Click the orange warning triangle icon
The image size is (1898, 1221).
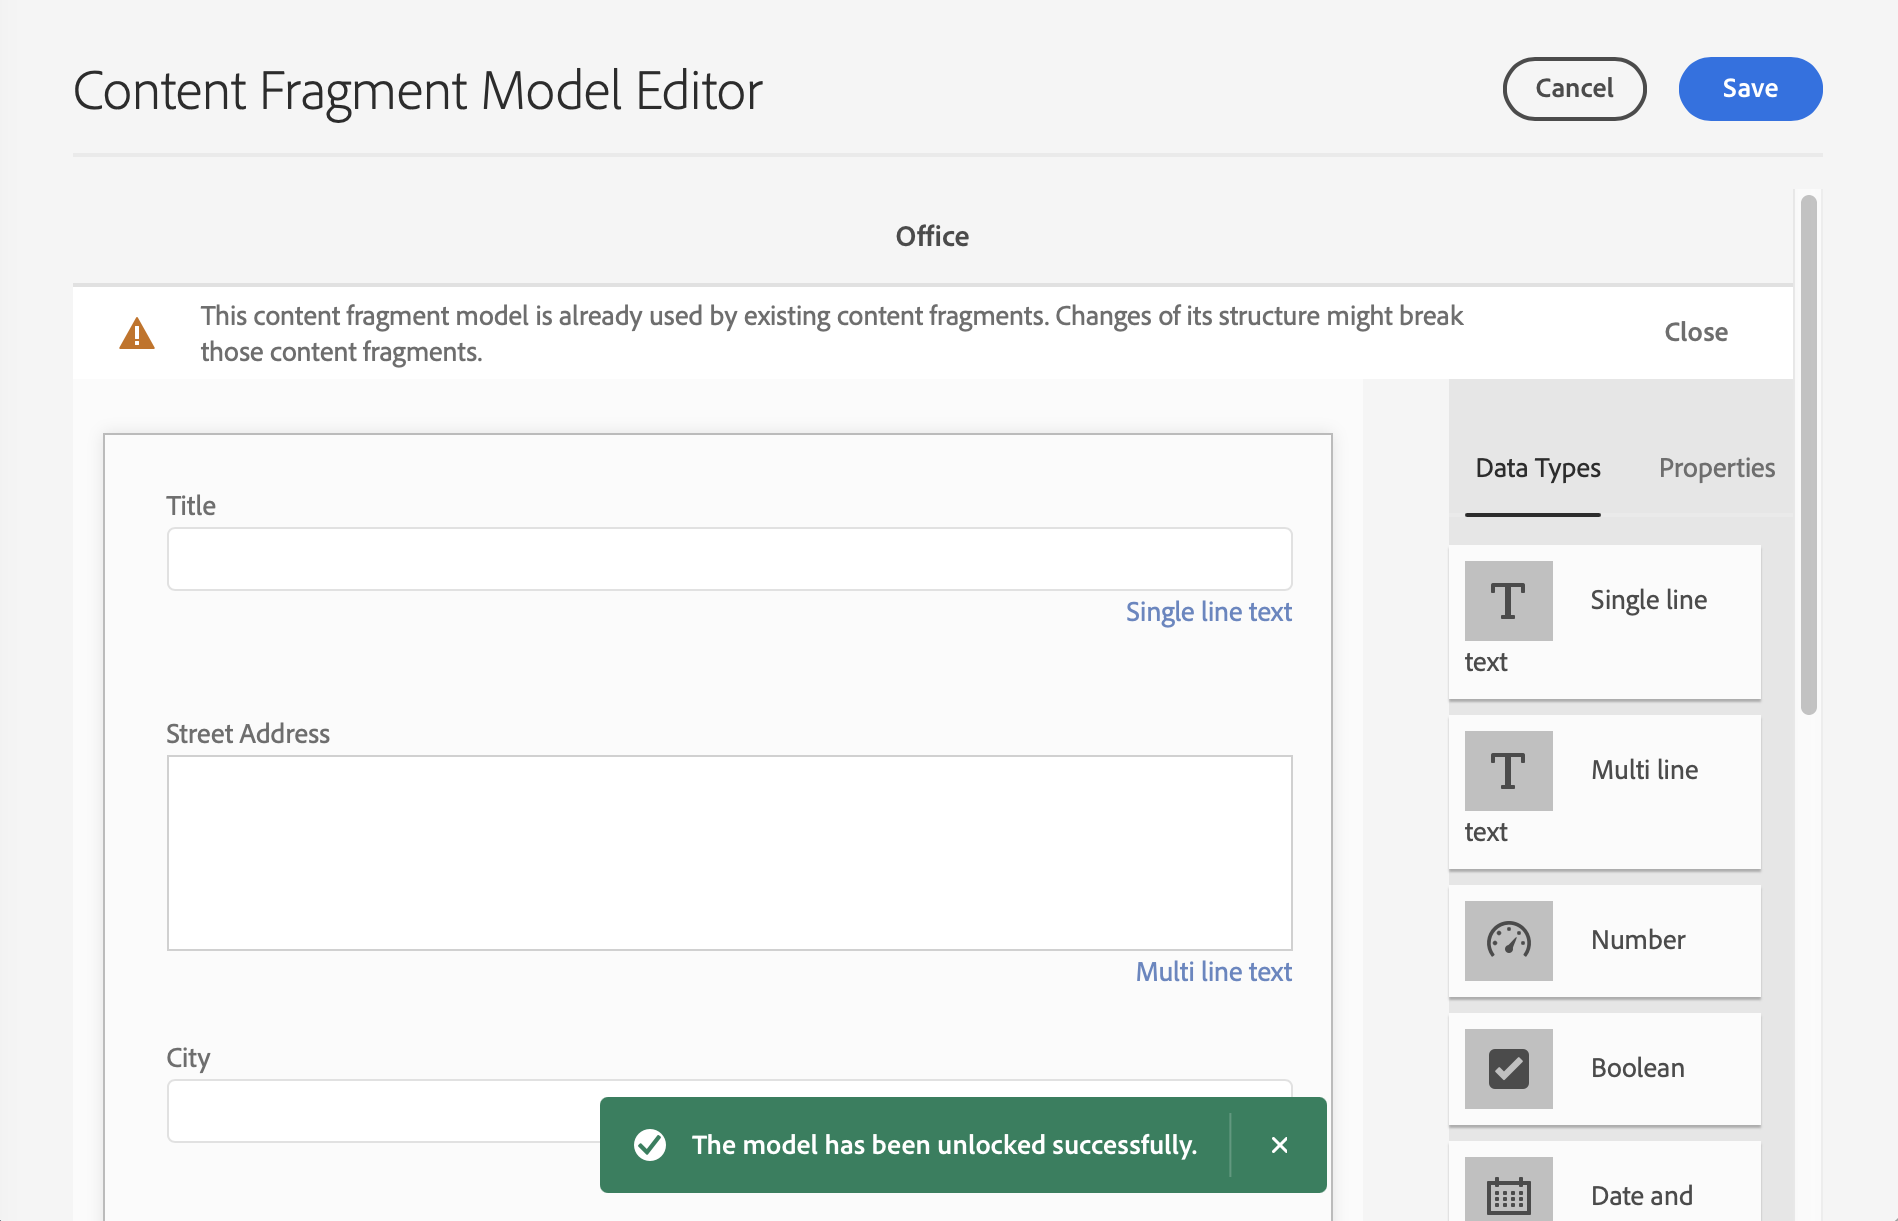[x=137, y=334]
